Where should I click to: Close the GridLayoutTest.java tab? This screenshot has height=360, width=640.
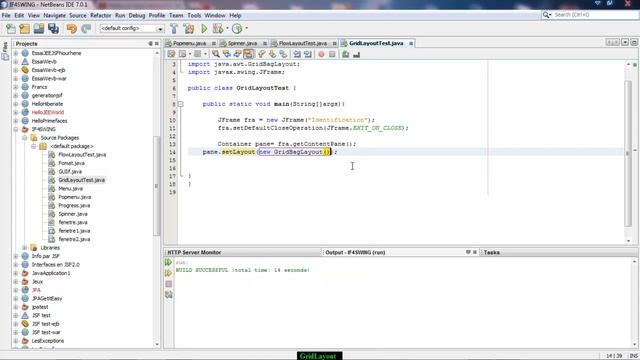click(x=411, y=43)
